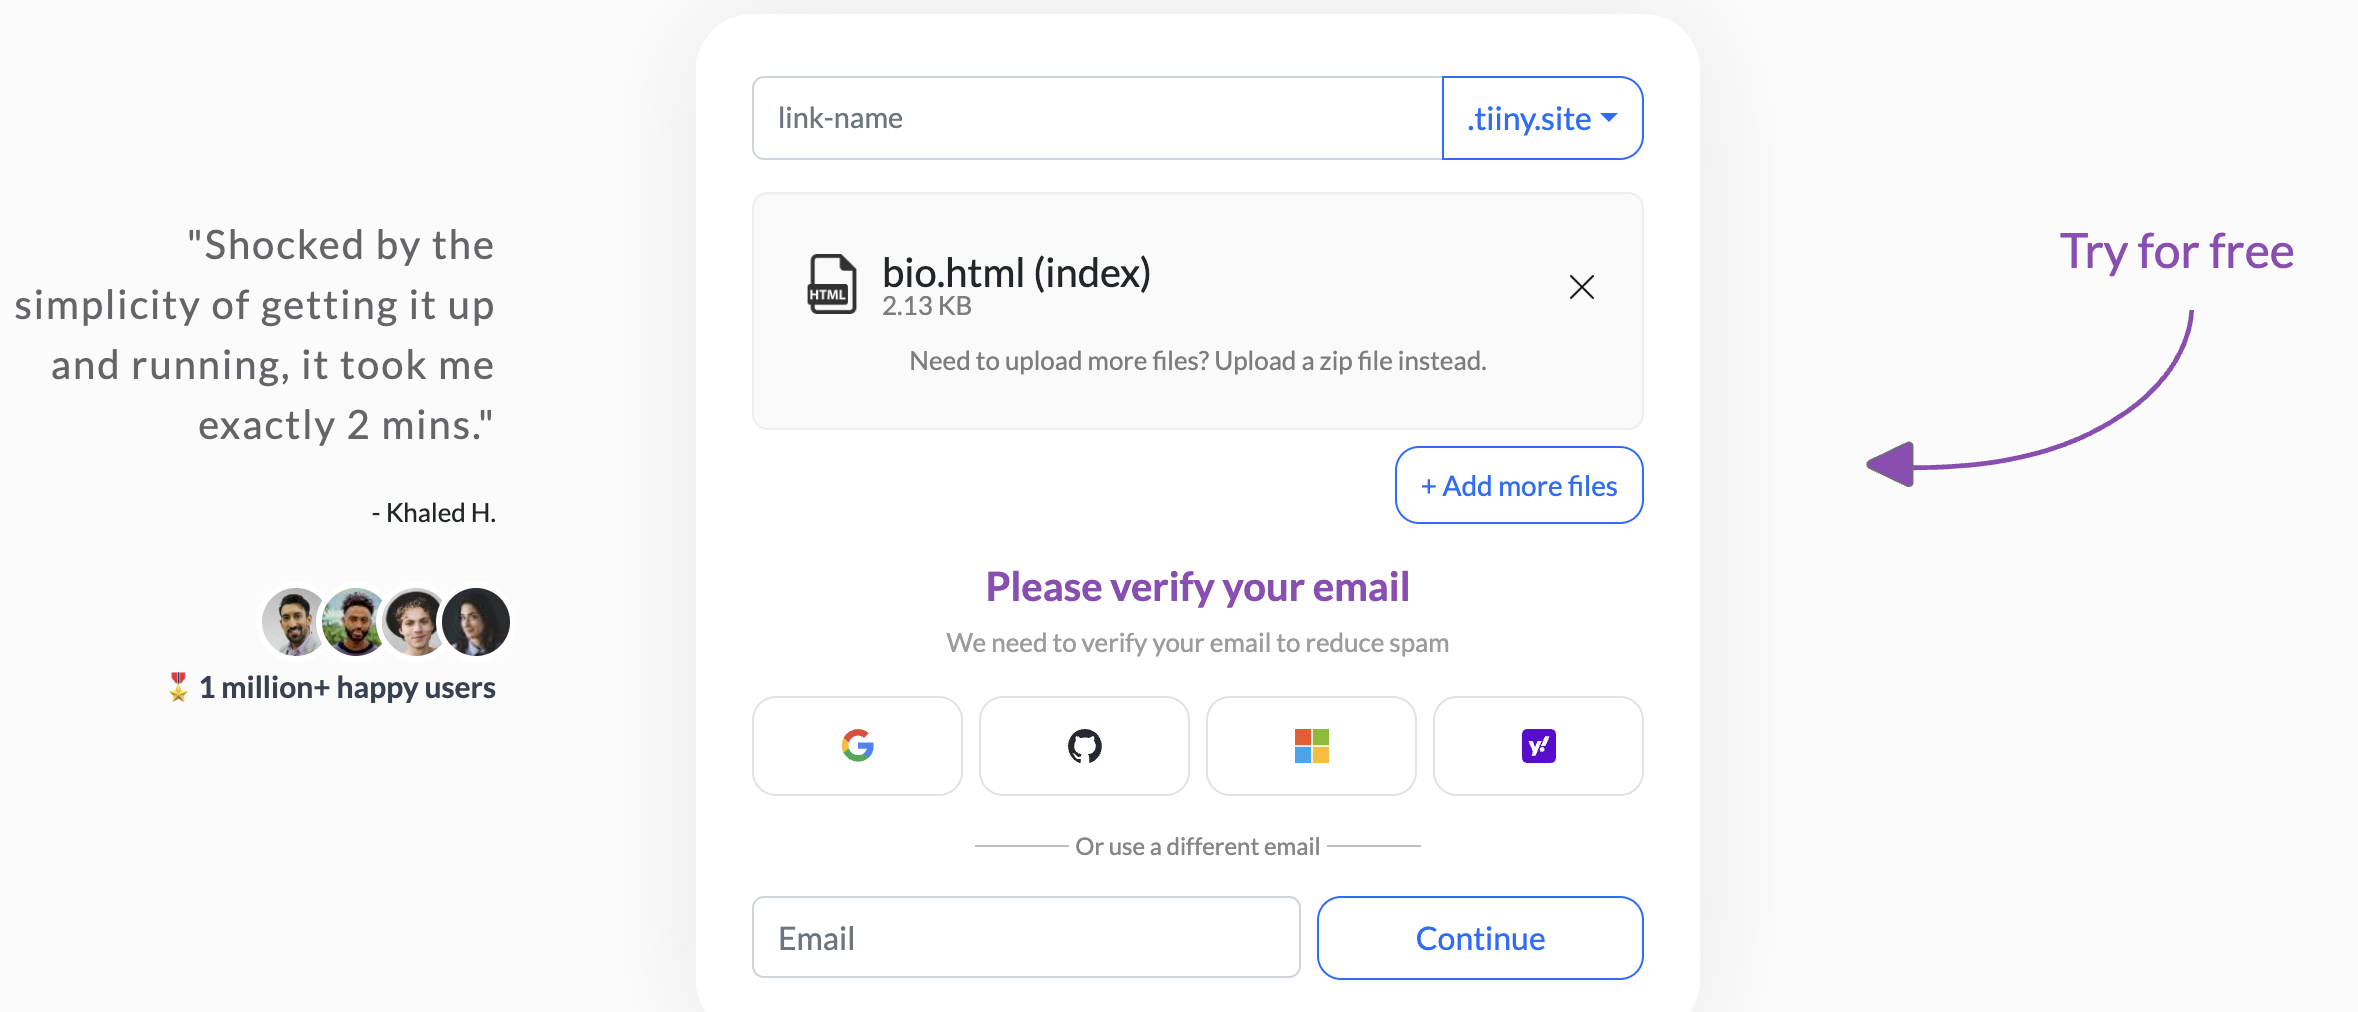Click the link-name input field

coord(1097,118)
